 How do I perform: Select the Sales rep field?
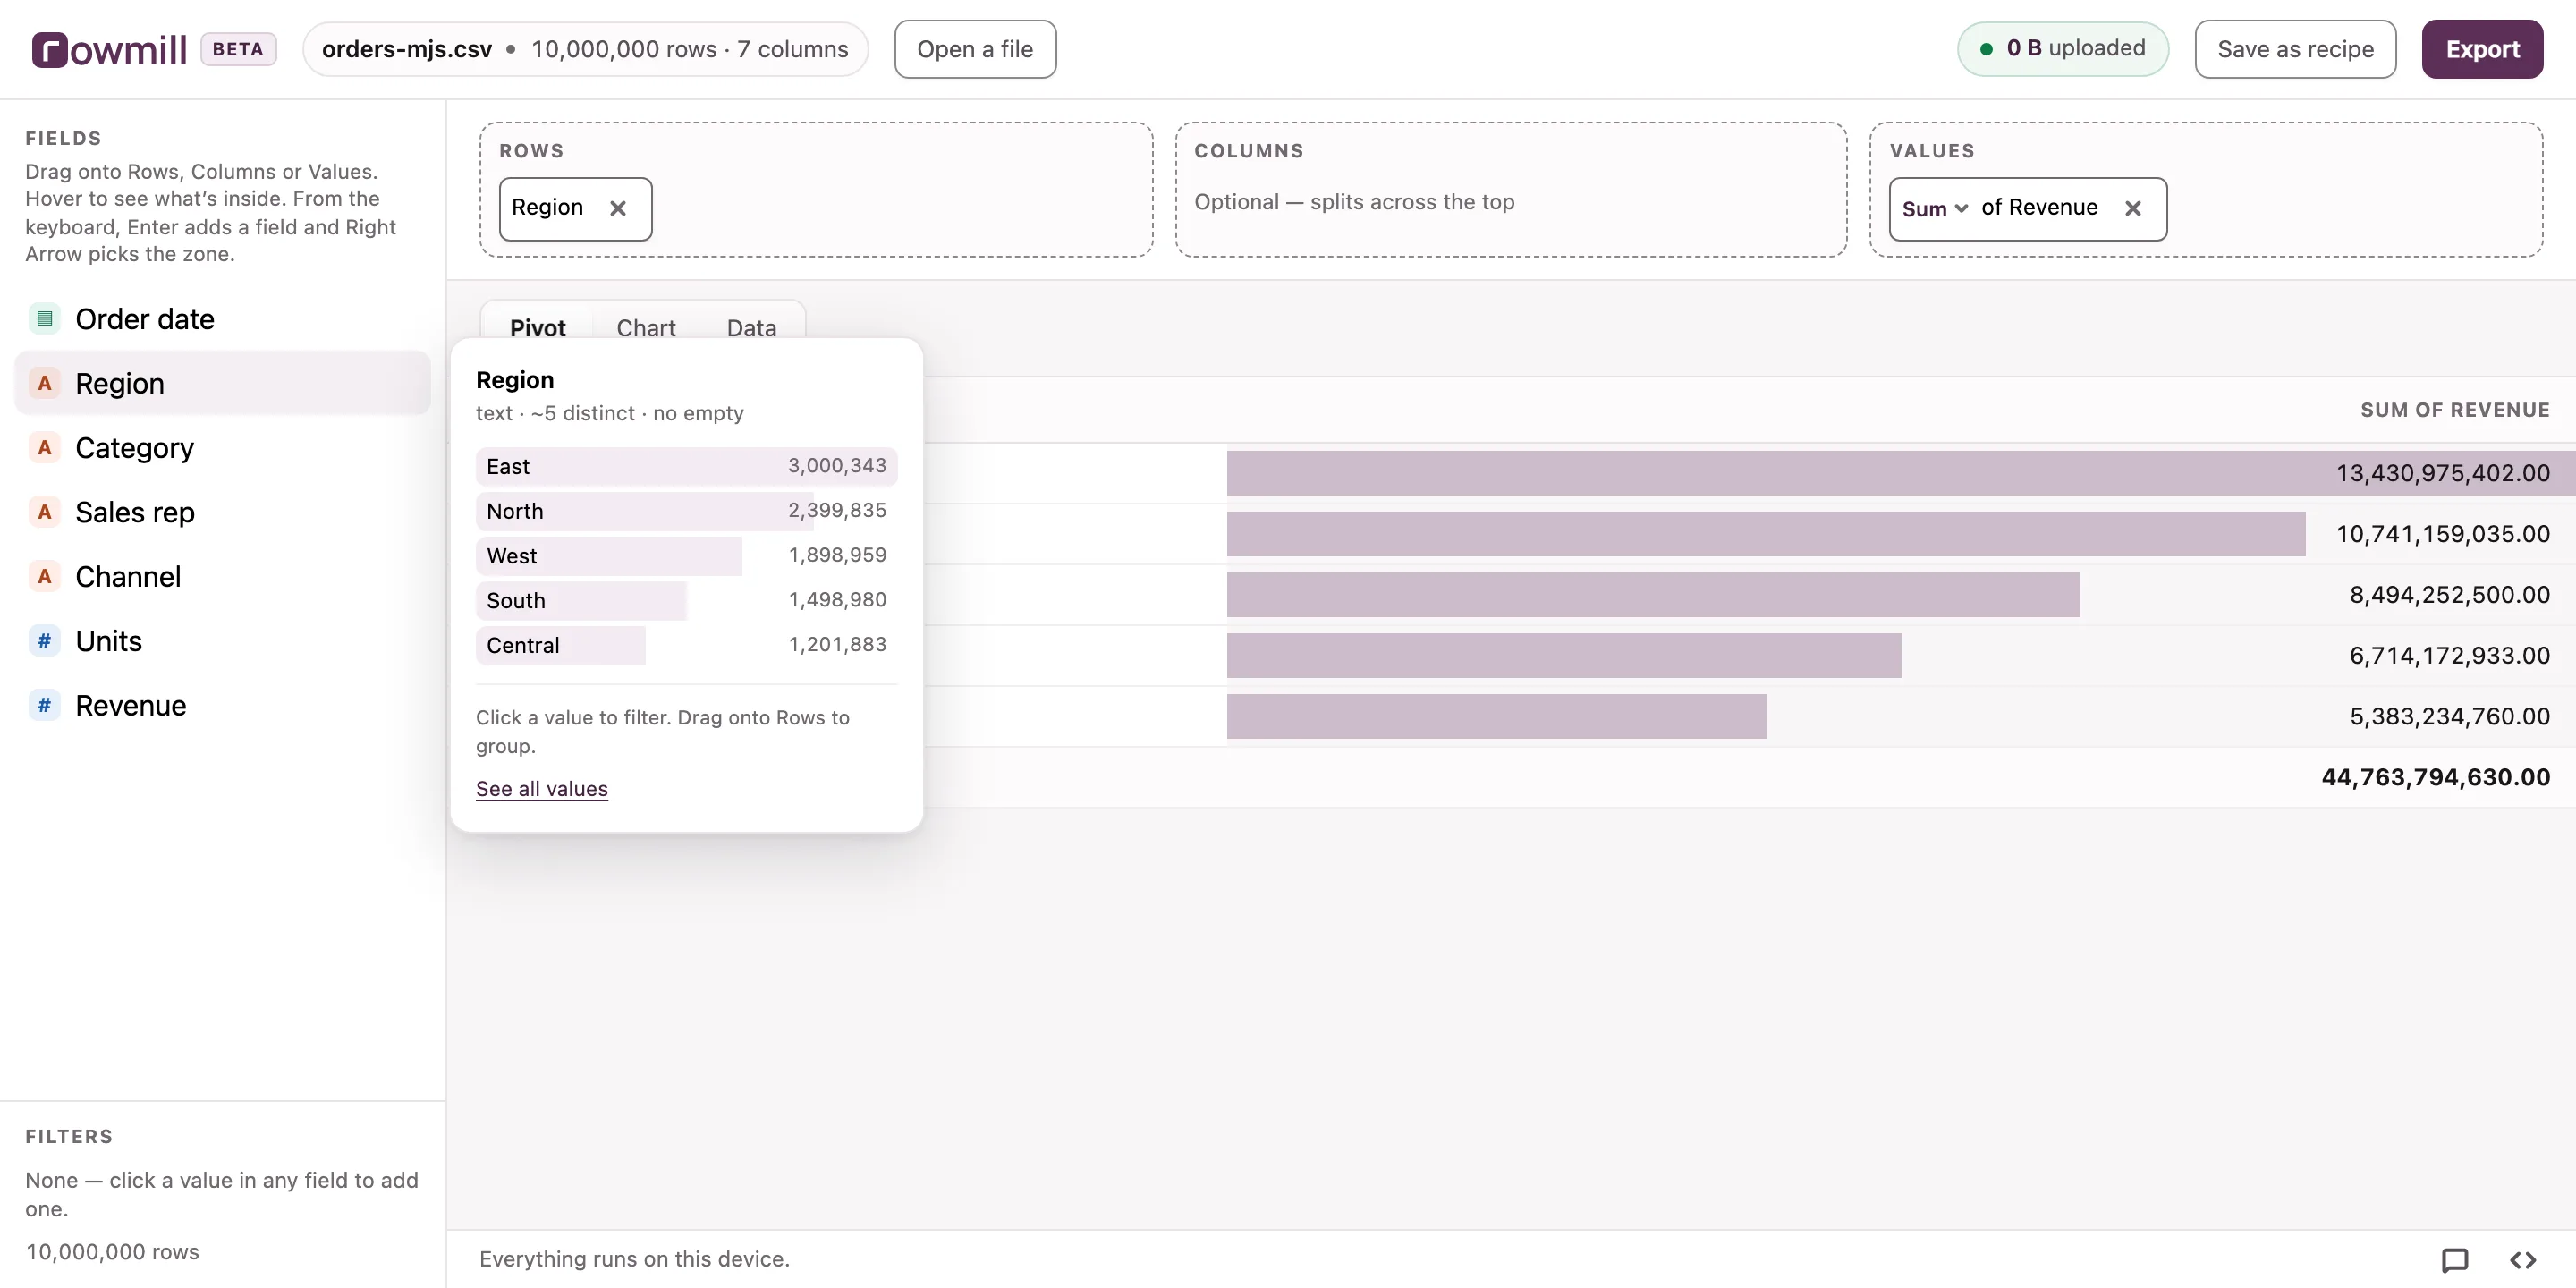click(x=223, y=512)
